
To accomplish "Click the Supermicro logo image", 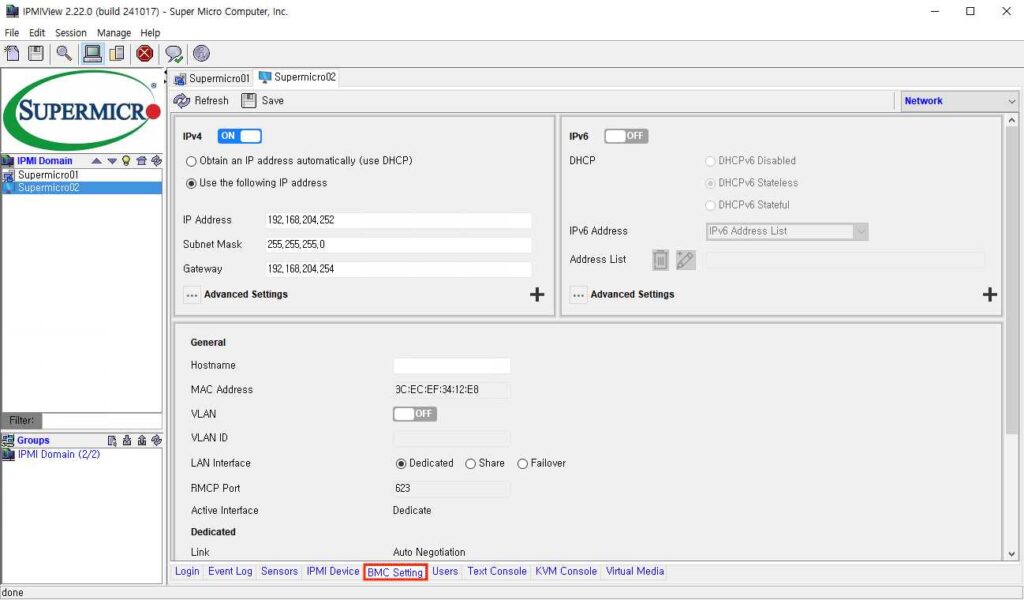I will click(82, 110).
